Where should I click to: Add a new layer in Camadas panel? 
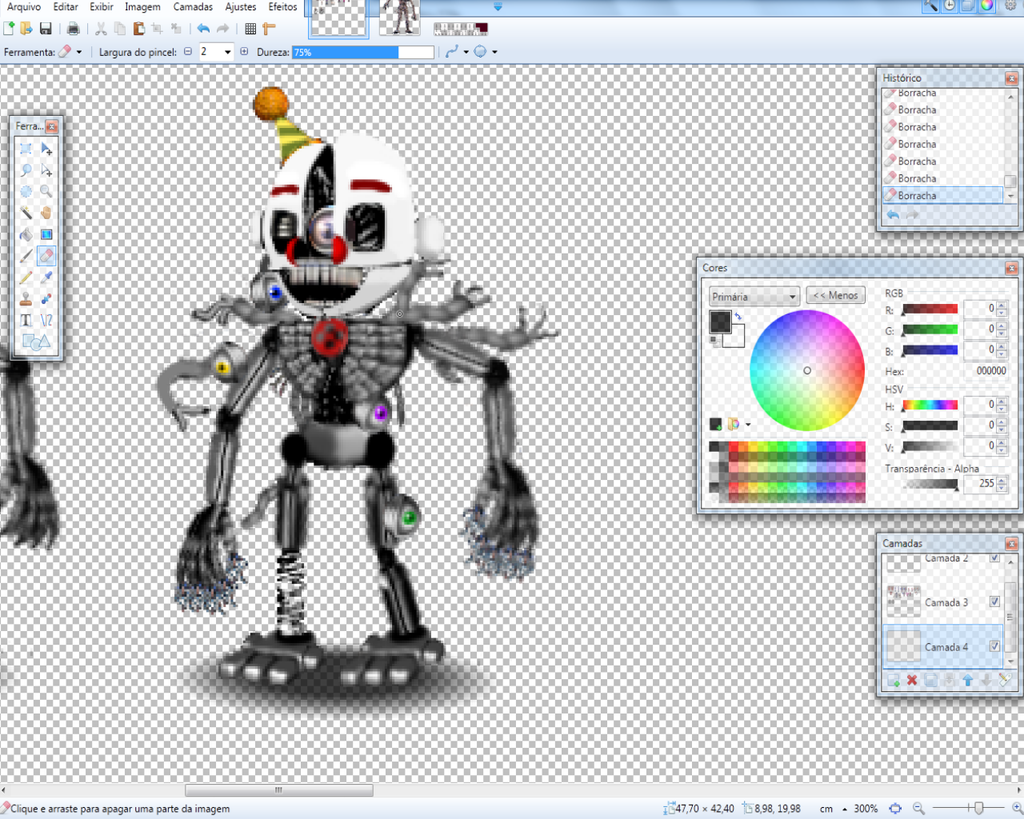pos(893,680)
